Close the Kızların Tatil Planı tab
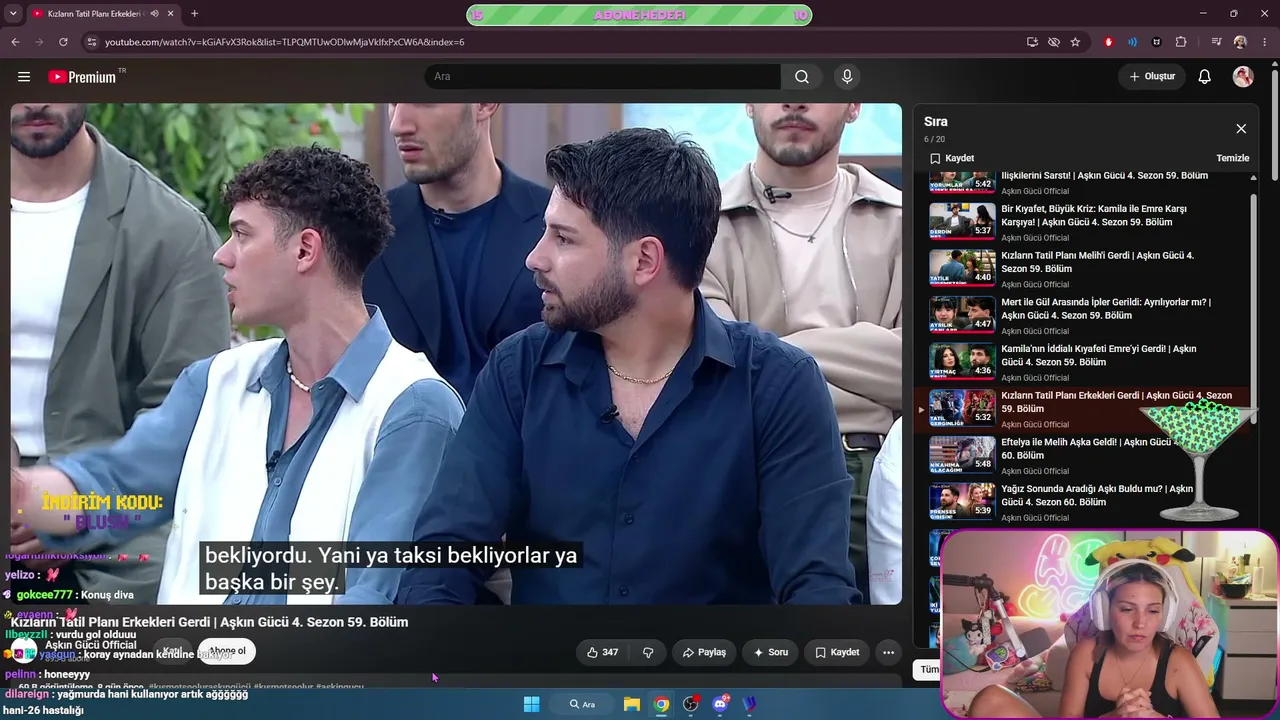This screenshot has width=1280, height=720. coord(171,14)
